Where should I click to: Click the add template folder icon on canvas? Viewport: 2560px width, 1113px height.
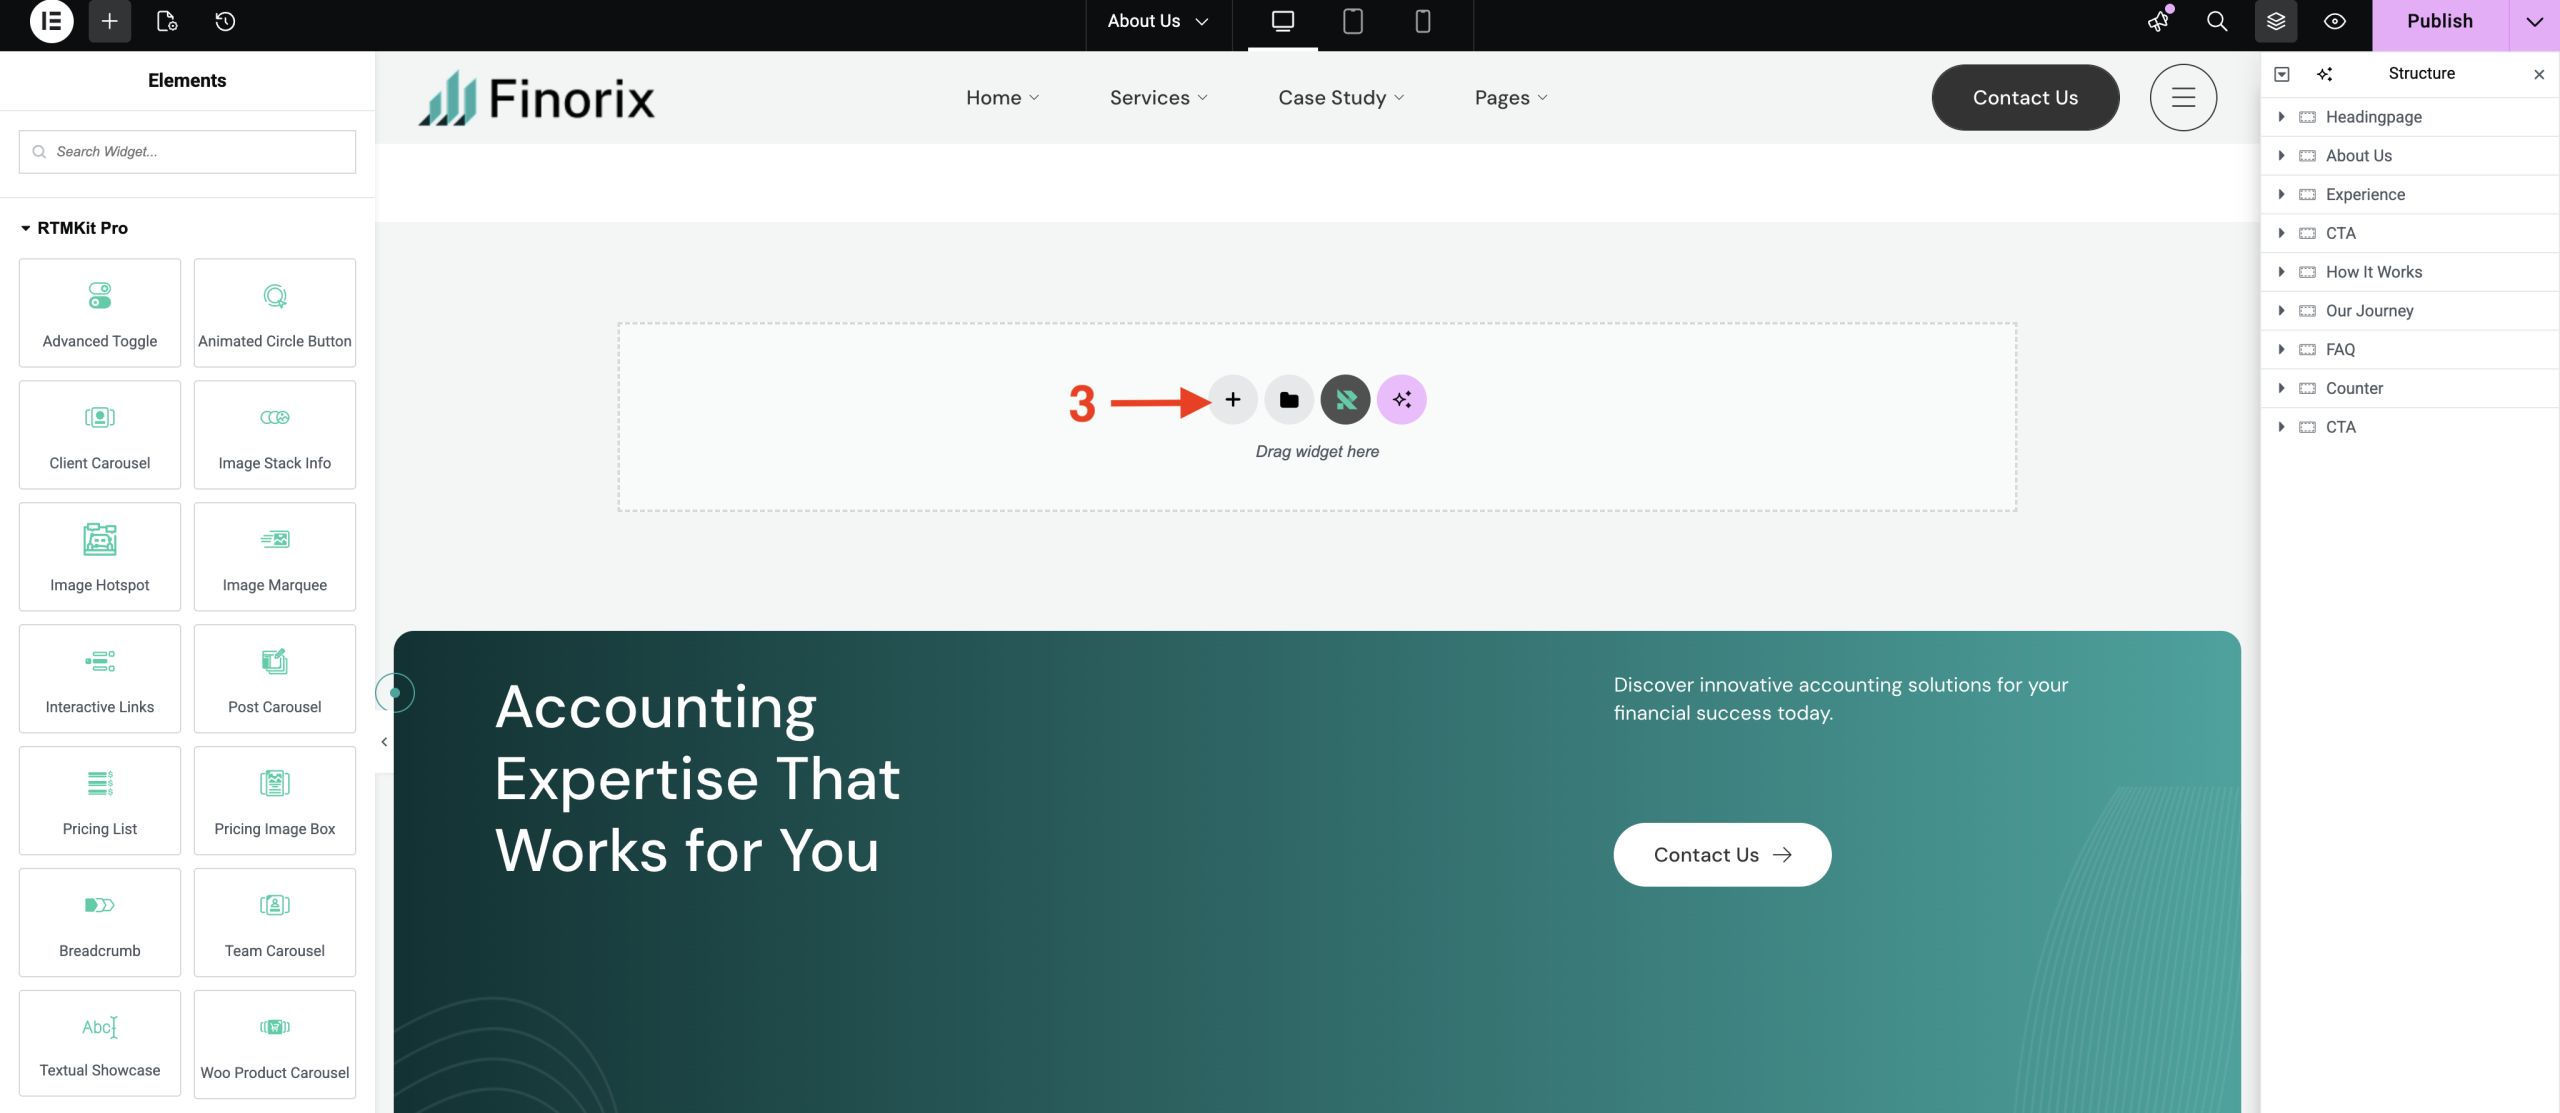[1289, 400]
